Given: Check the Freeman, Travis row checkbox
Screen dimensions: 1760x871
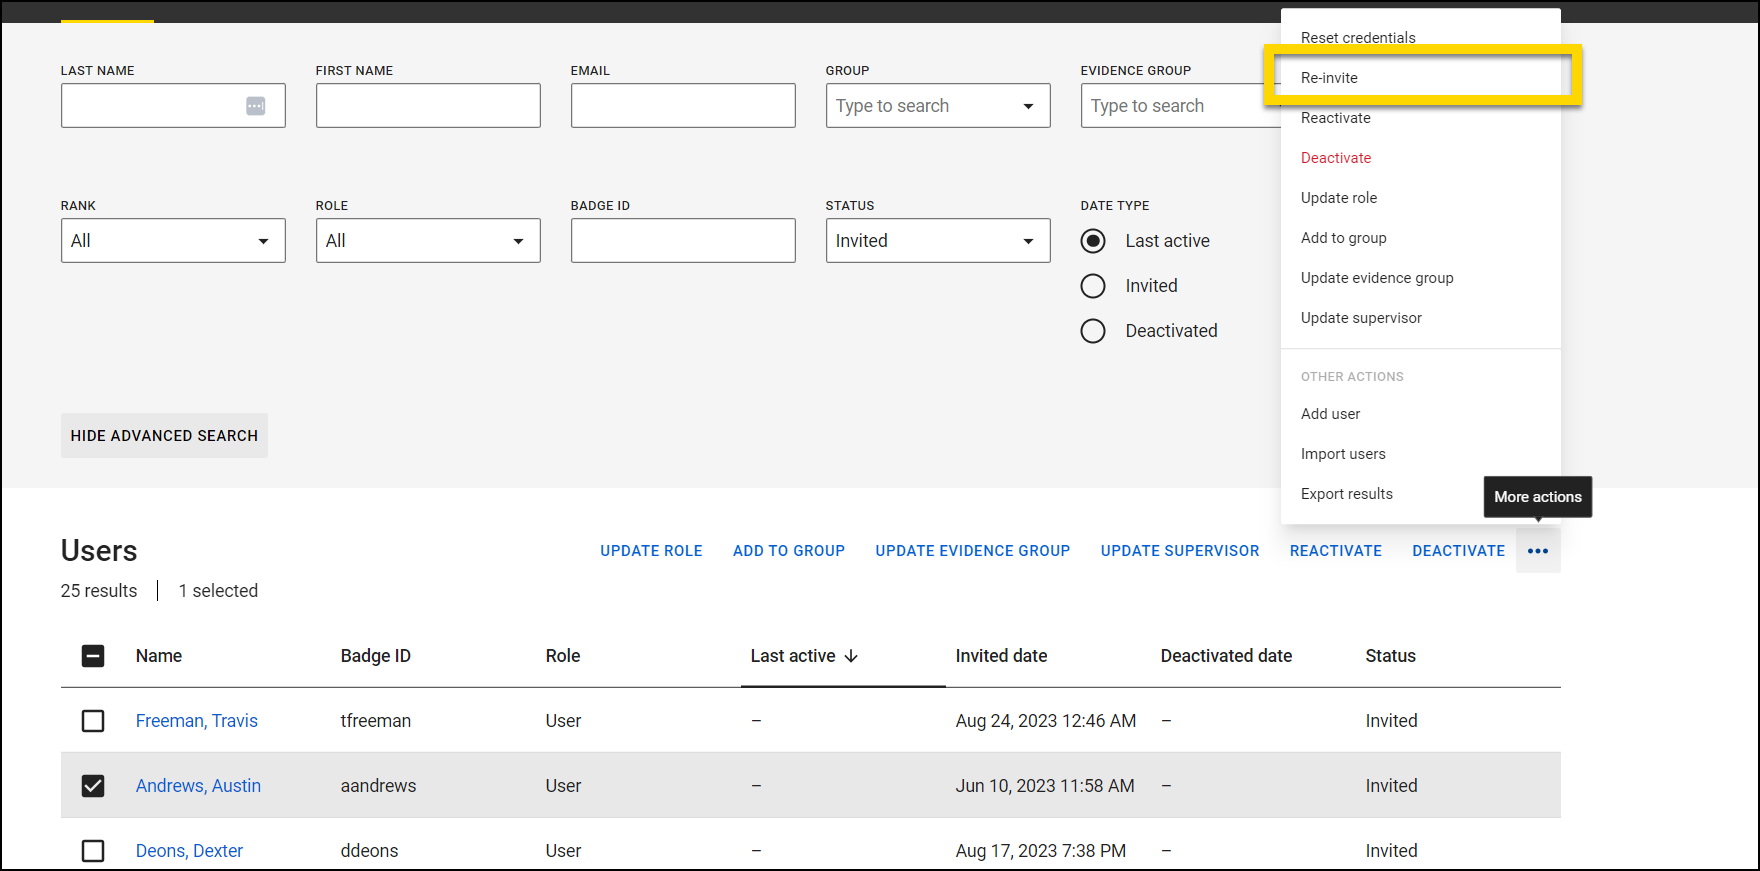Looking at the screenshot, I should pyautogui.click(x=93, y=721).
